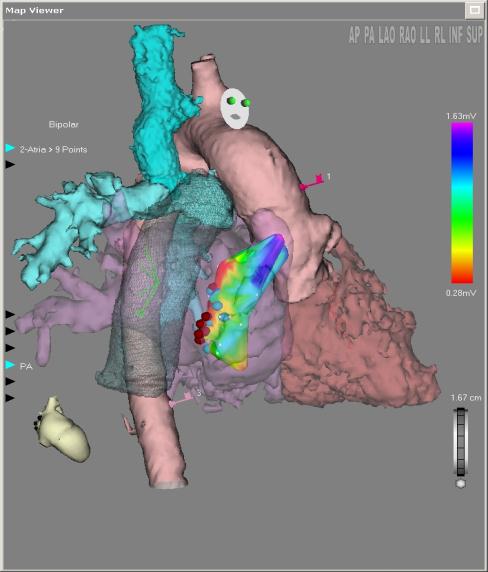
Task: Select the RAO view
Action: point(408,35)
